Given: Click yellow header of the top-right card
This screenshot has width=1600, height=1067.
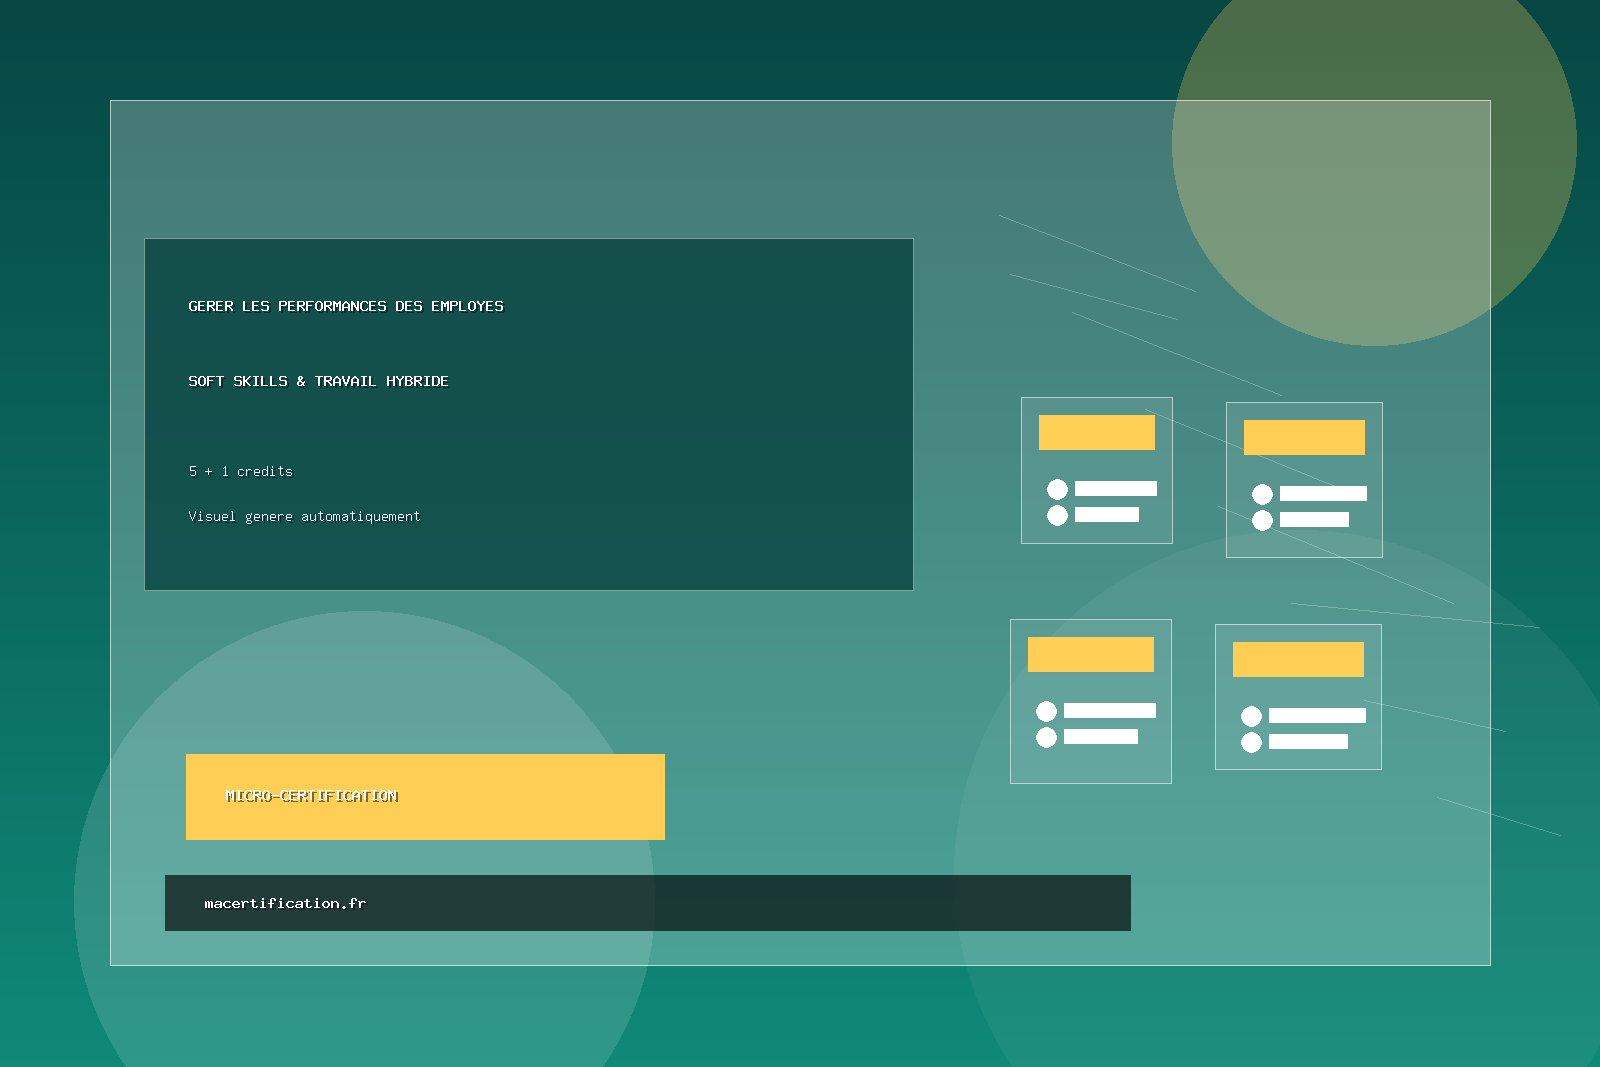Looking at the screenshot, I should pos(1304,437).
